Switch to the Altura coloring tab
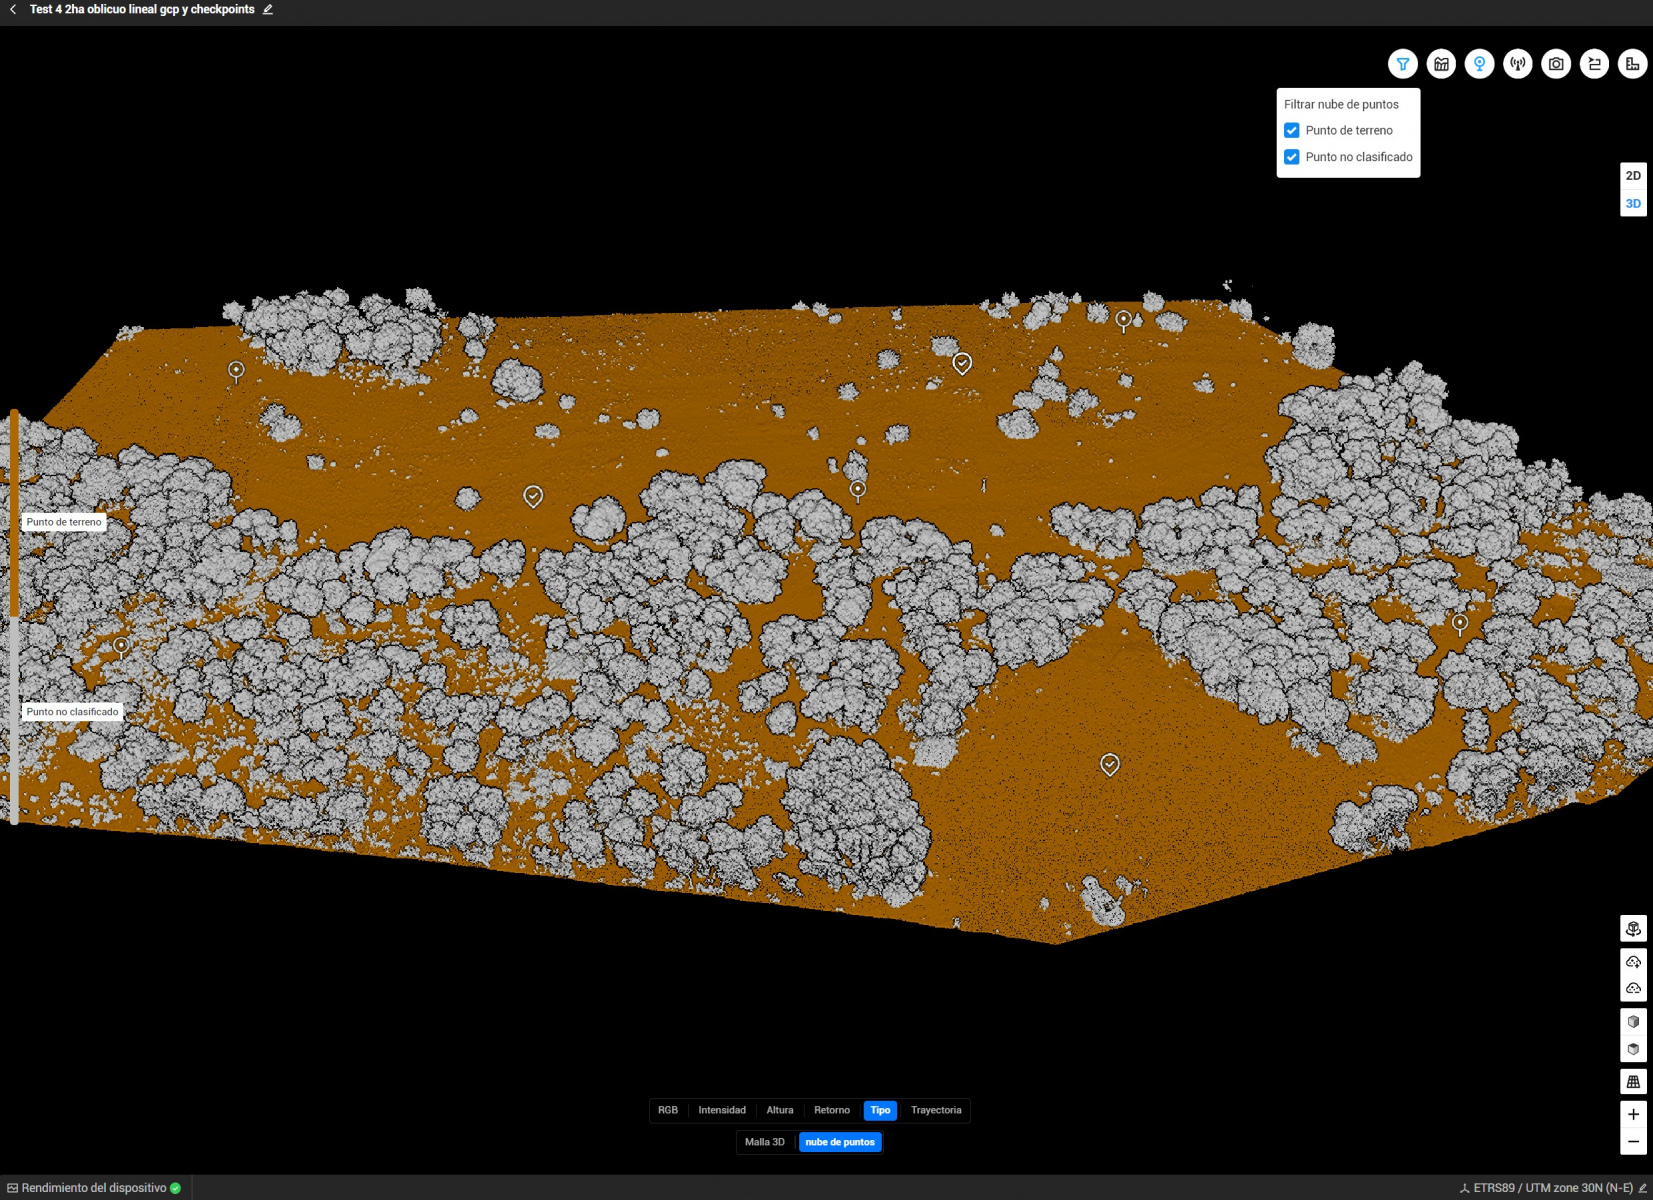Image resolution: width=1653 pixels, height=1200 pixels. pyautogui.click(x=779, y=1110)
